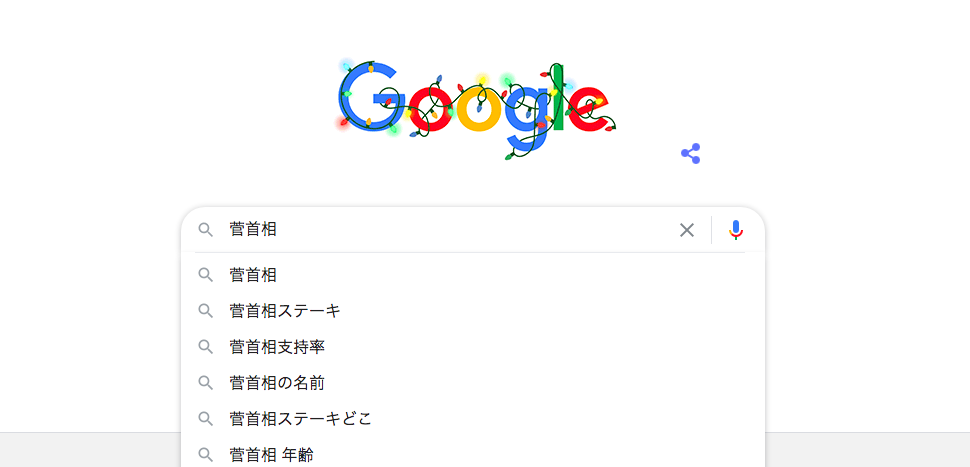This screenshot has width=970, height=467.
Task: Click the share icon below the Google doodle
Action: click(x=690, y=153)
